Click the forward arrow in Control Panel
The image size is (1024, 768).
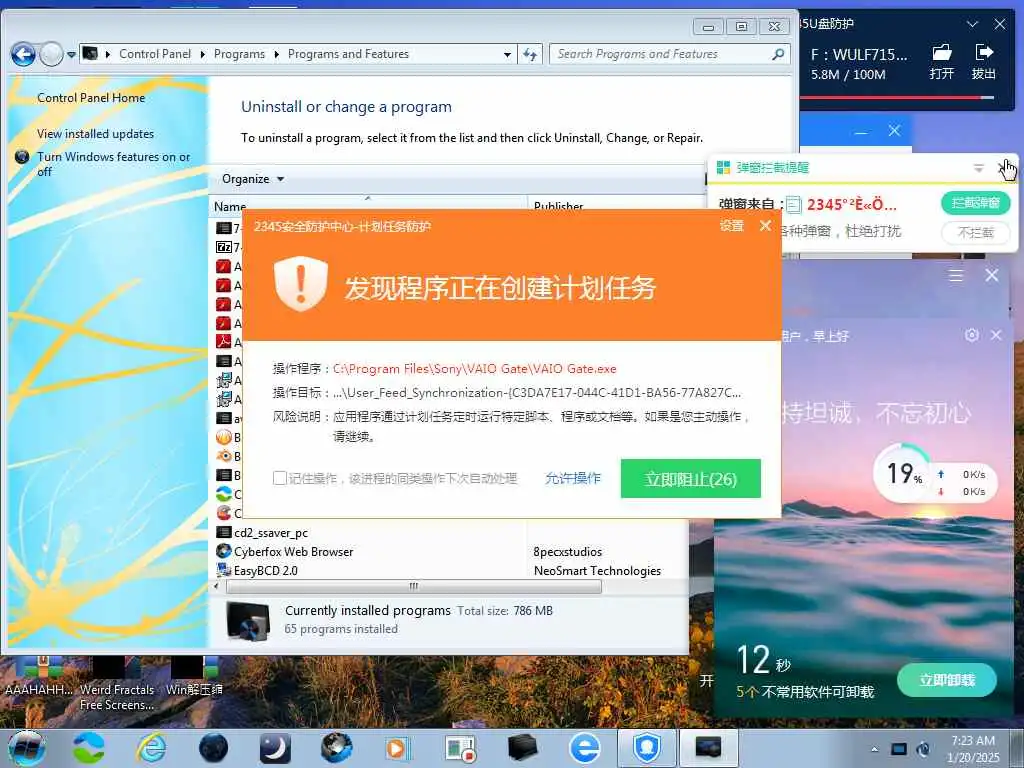(51, 54)
